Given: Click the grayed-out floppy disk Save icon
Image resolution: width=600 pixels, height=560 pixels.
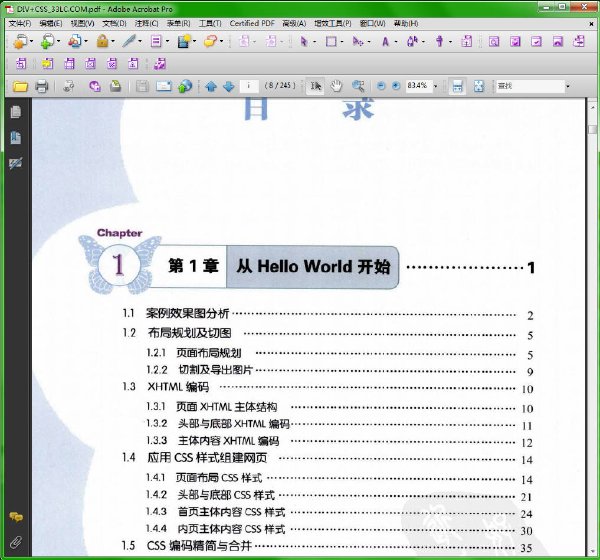Looking at the screenshot, I should (142, 87).
